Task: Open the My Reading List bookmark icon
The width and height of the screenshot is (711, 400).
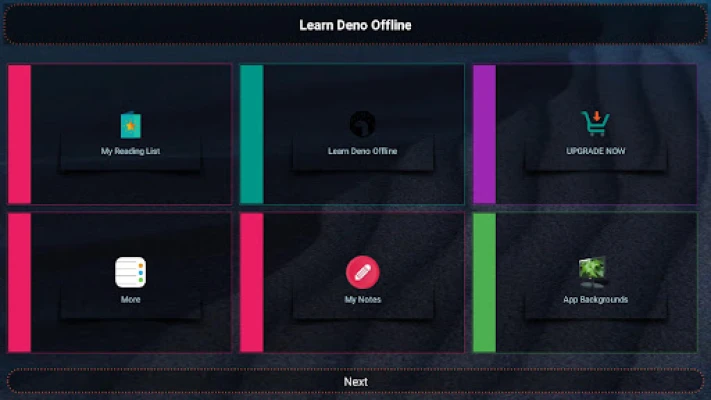Action: coord(130,125)
